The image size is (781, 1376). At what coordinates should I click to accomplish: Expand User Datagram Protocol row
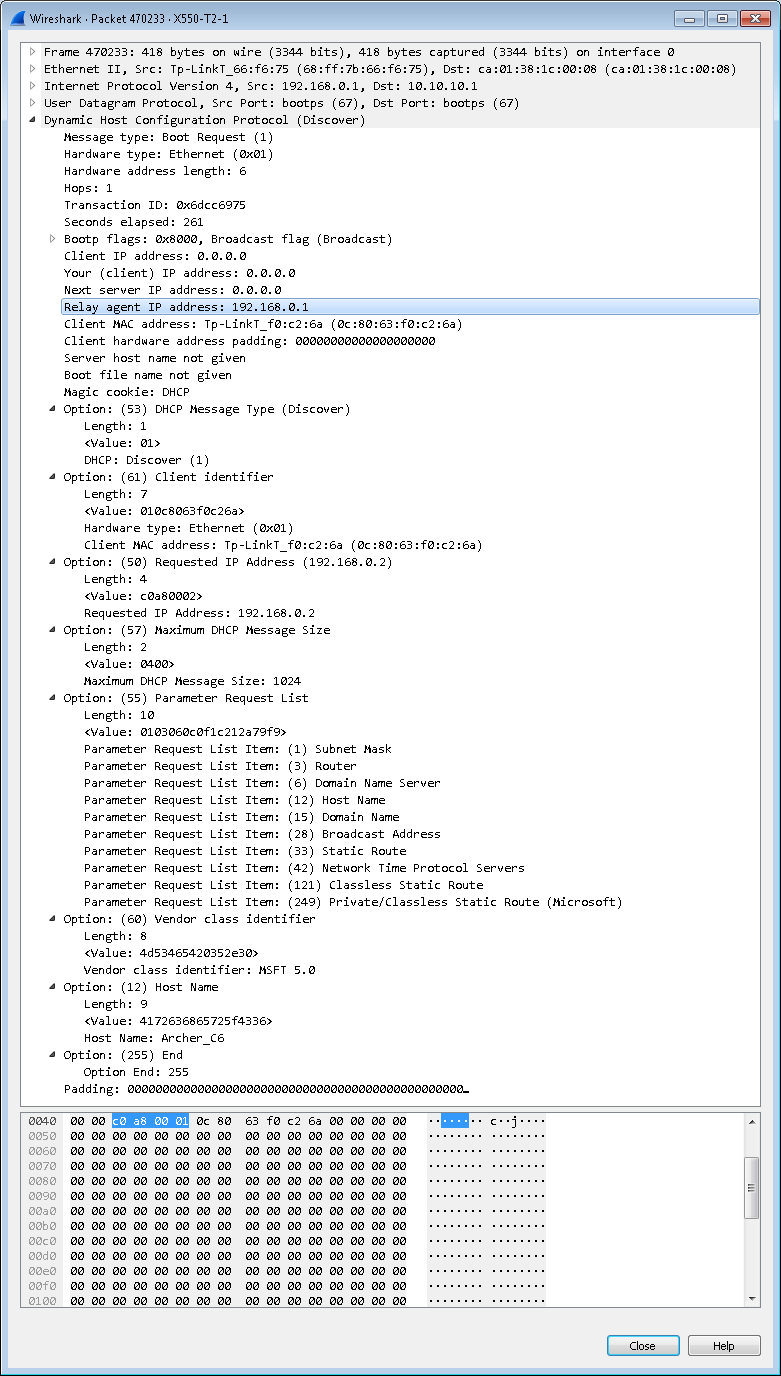33,103
